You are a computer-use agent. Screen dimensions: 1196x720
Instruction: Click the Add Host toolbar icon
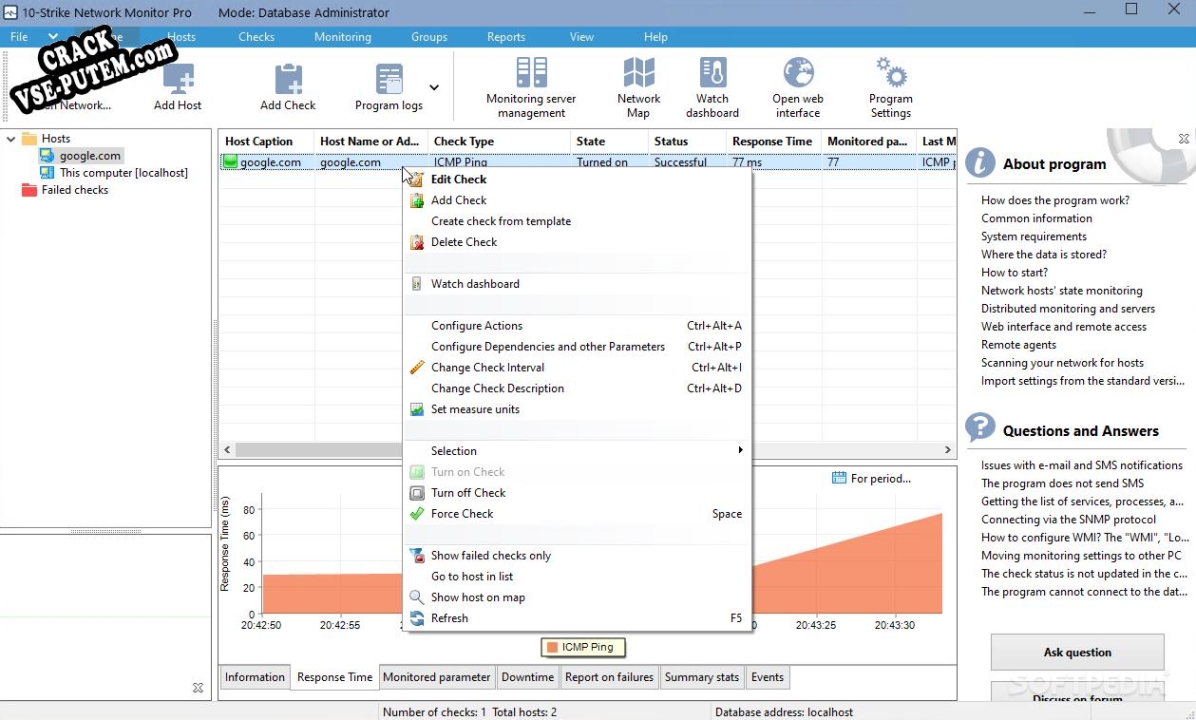(x=178, y=79)
